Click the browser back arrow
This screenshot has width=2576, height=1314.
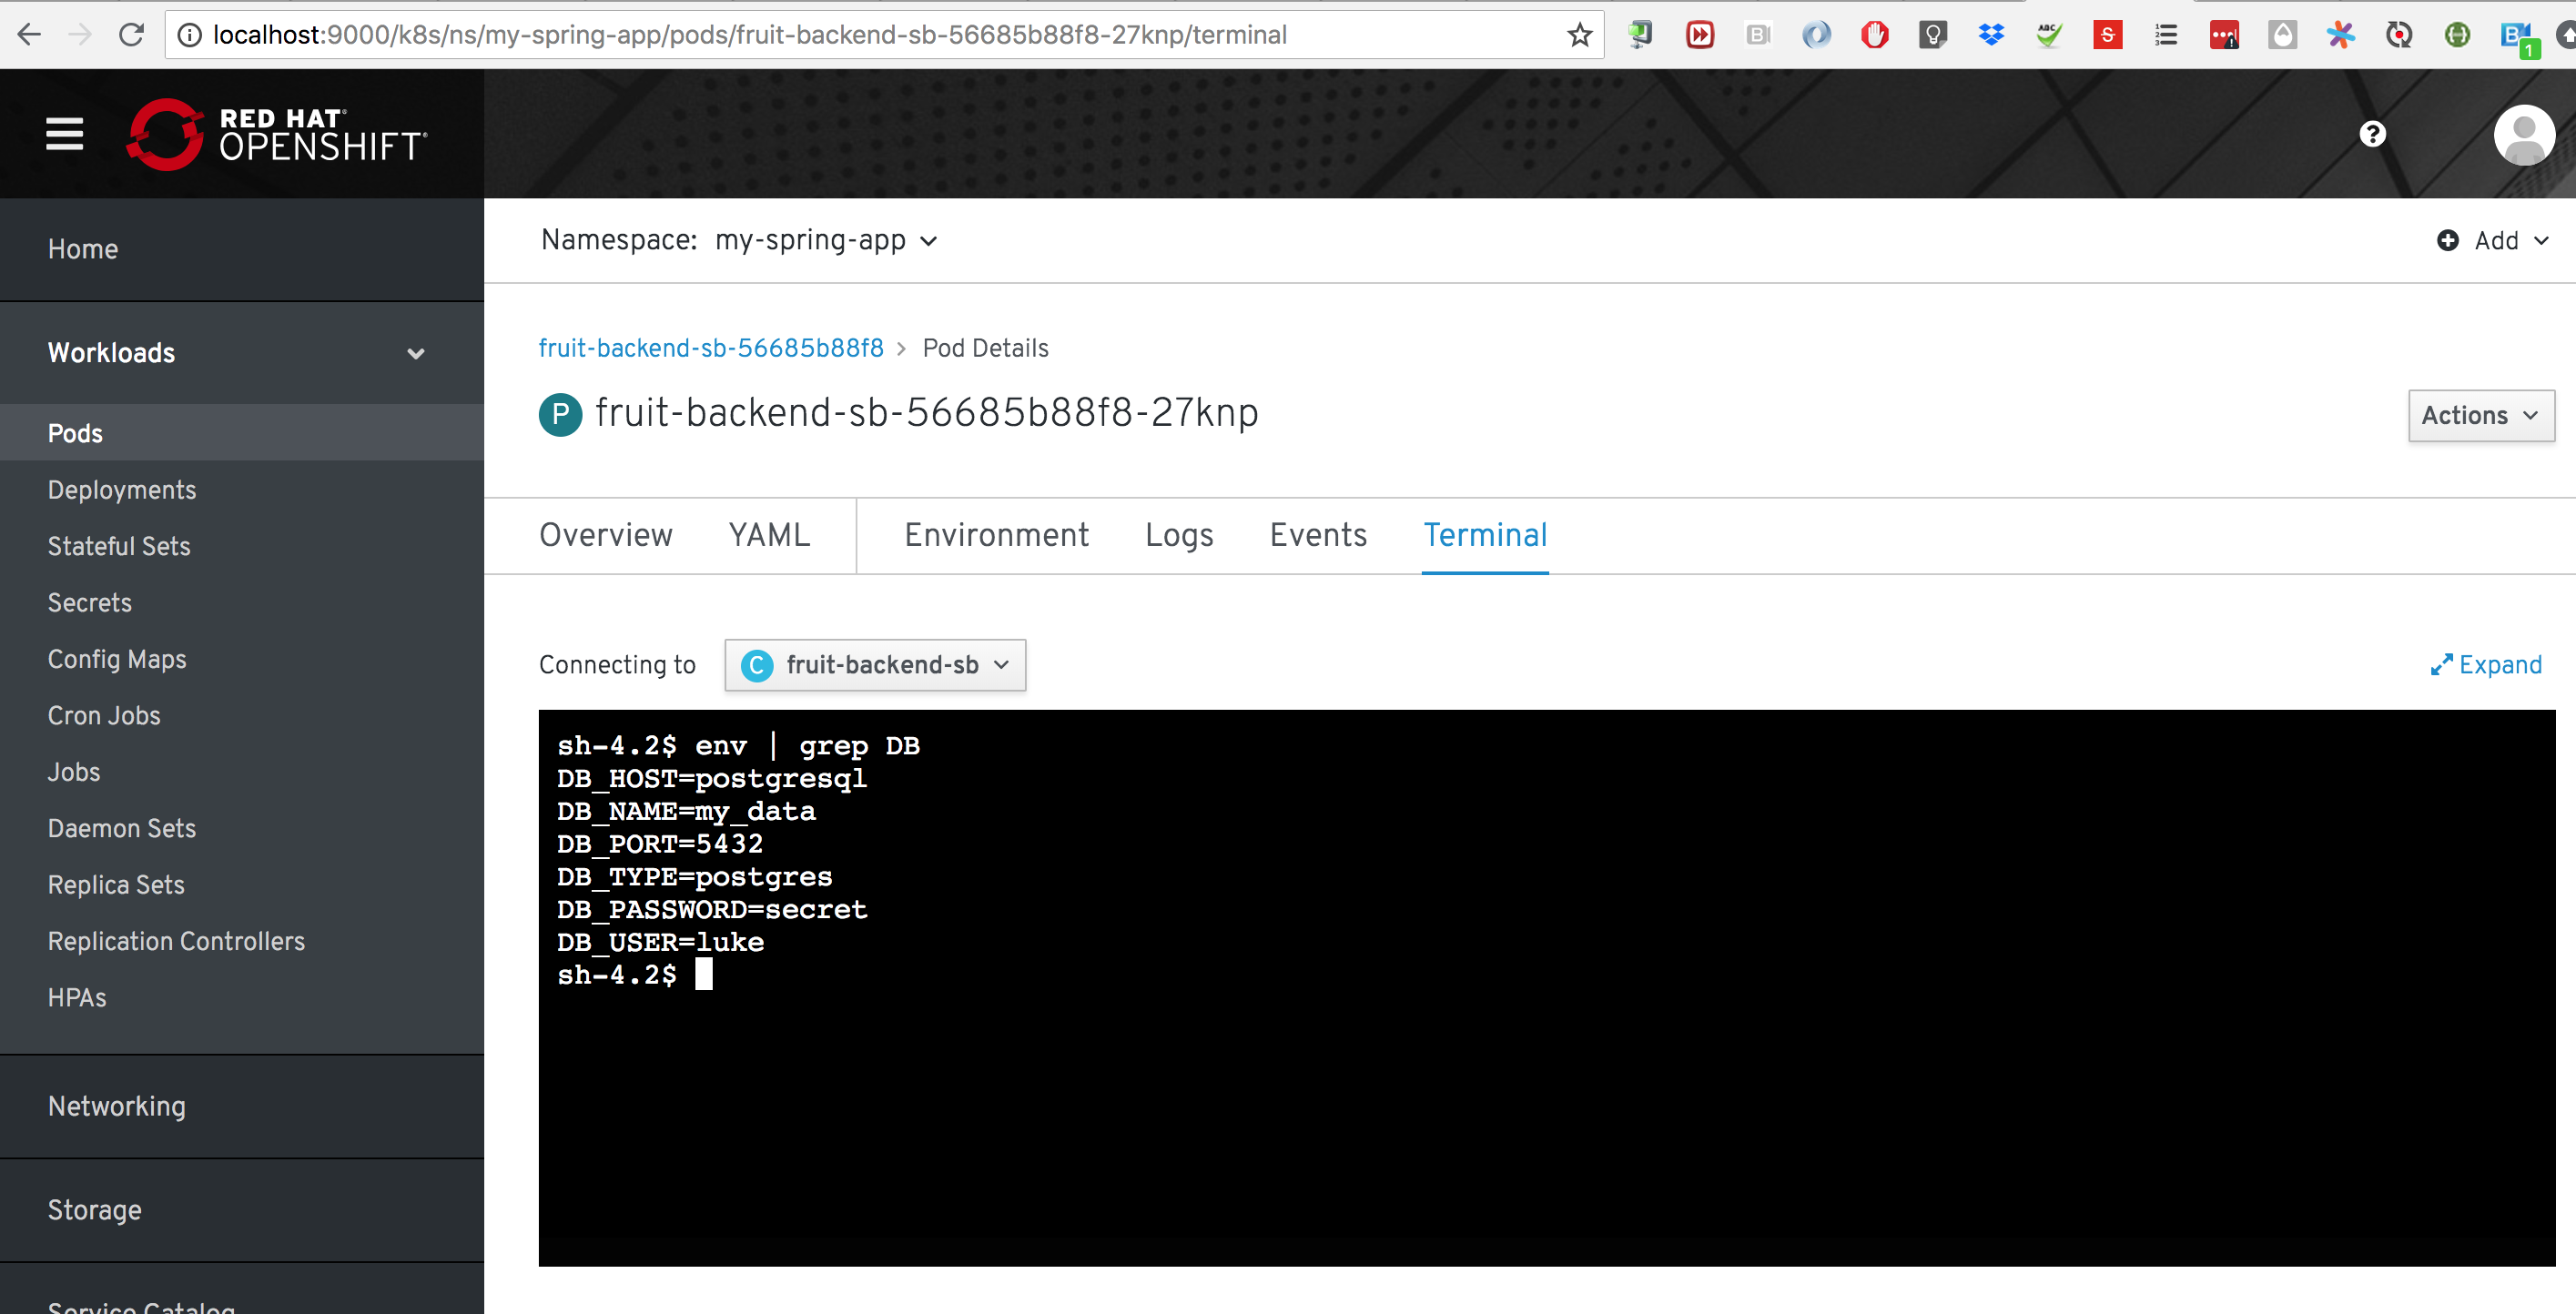[29, 35]
